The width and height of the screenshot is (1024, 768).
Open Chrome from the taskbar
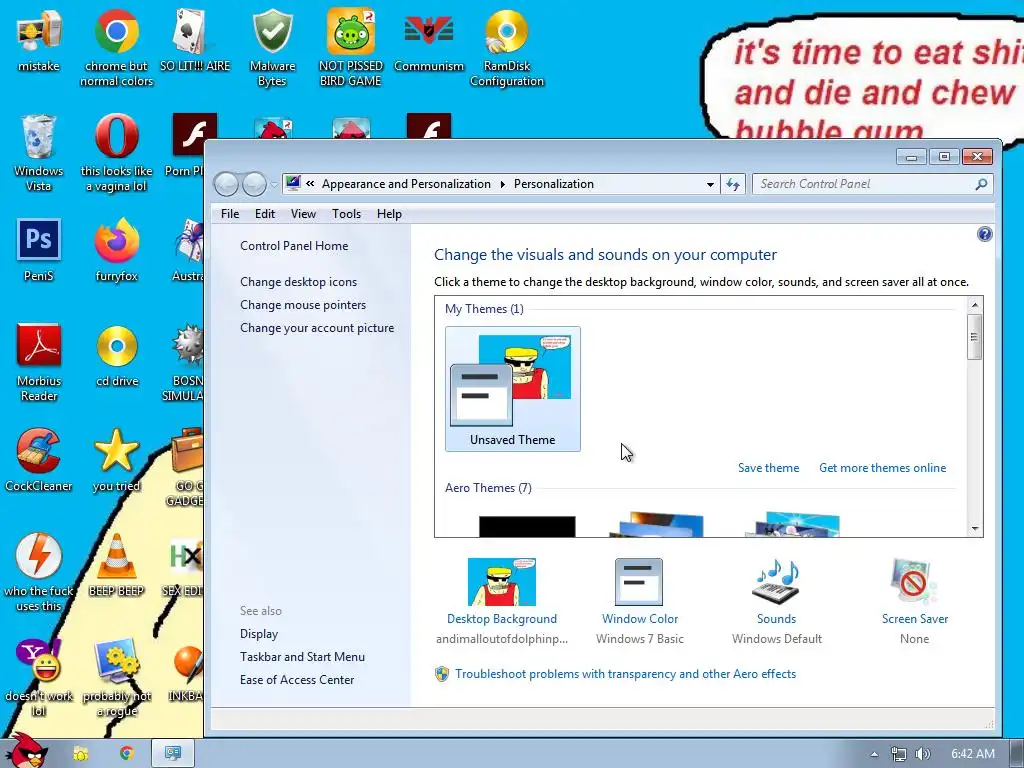tap(127, 754)
